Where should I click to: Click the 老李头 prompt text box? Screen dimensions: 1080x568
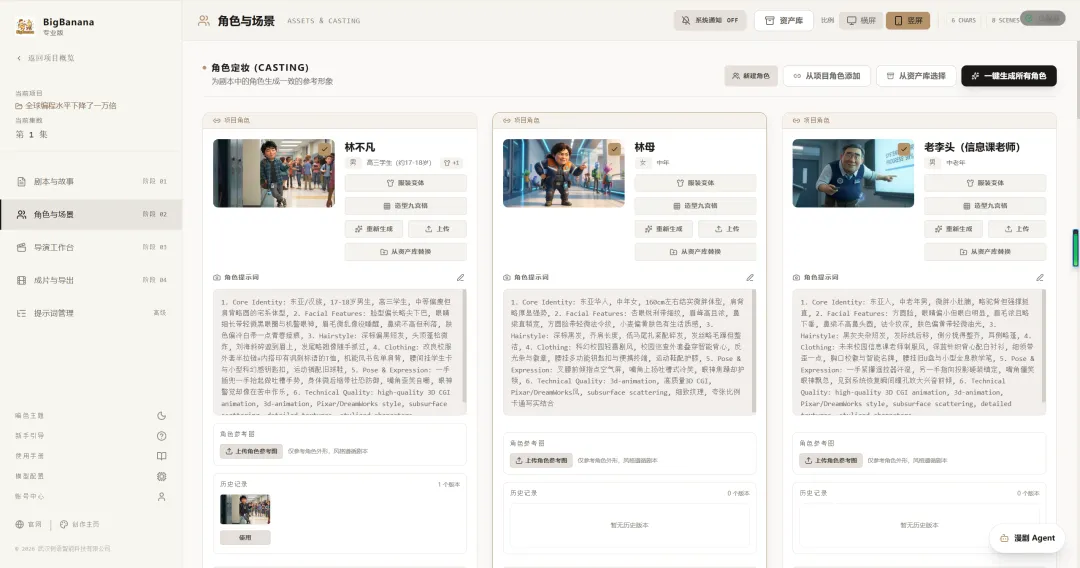920,353
